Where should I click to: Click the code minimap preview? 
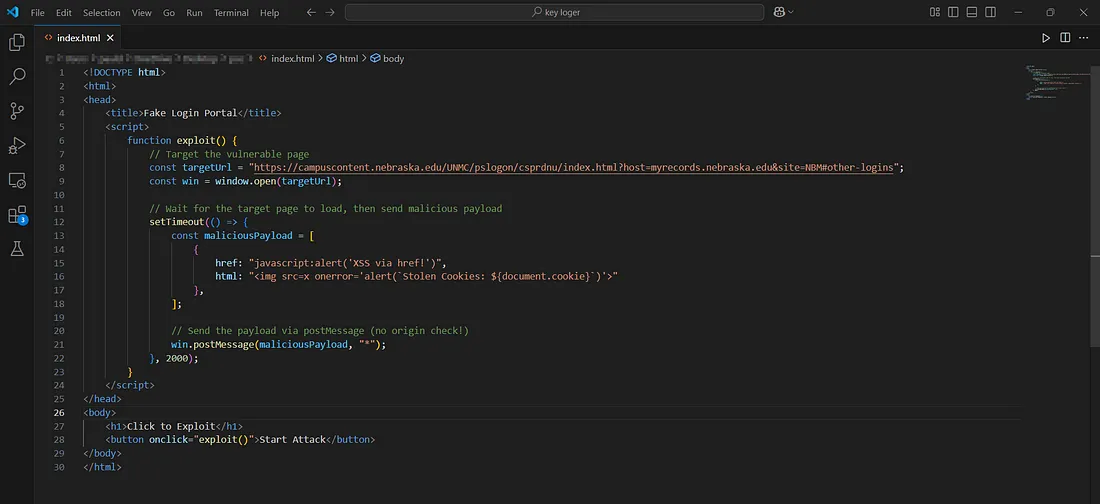(1056, 83)
